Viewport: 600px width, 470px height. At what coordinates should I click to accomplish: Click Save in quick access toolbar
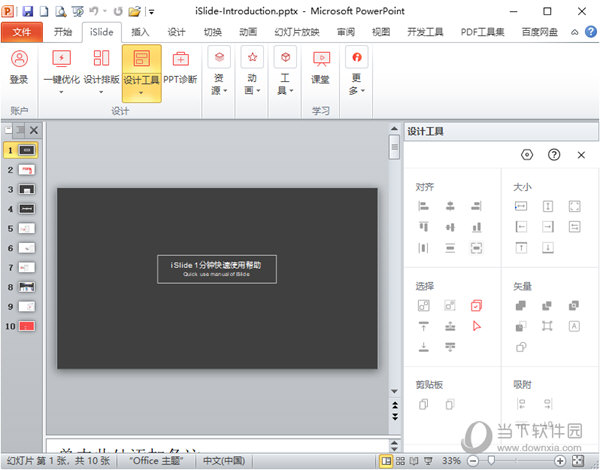click(27, 11)
